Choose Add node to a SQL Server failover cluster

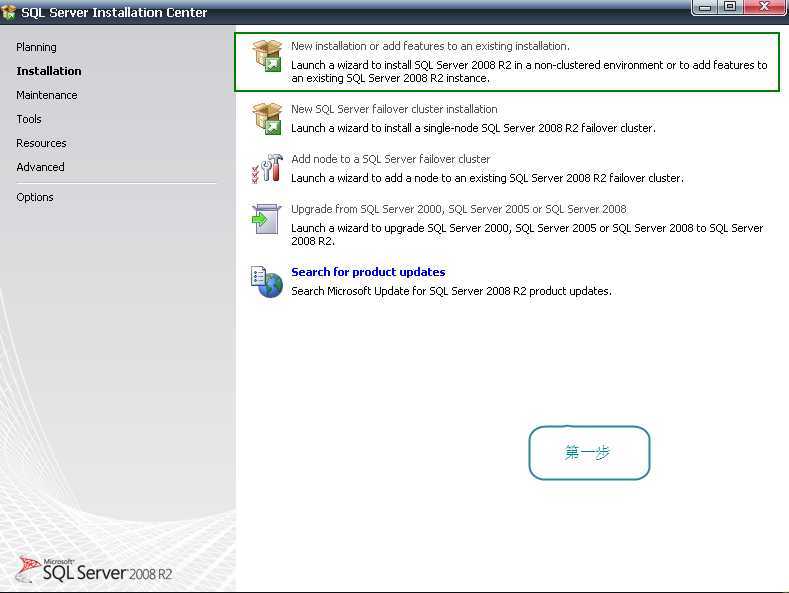390,159
